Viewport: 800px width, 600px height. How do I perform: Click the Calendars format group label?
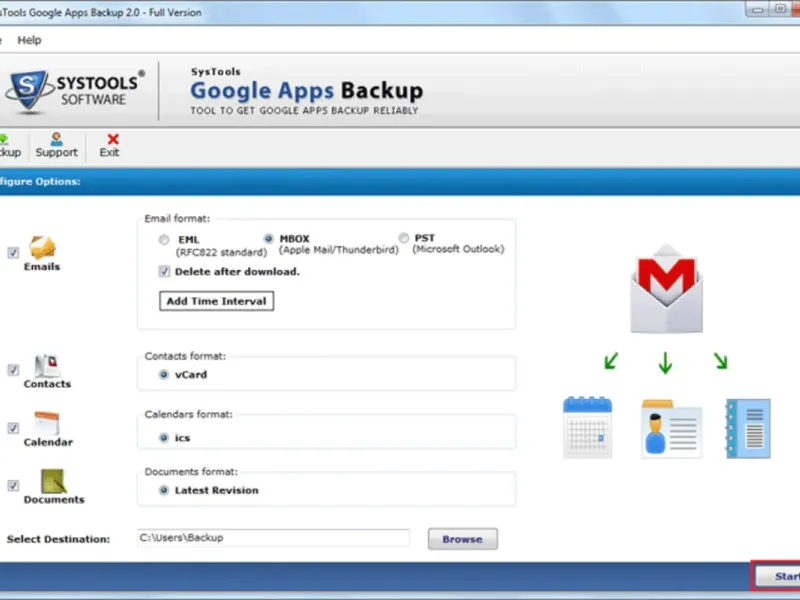[188, 414]
